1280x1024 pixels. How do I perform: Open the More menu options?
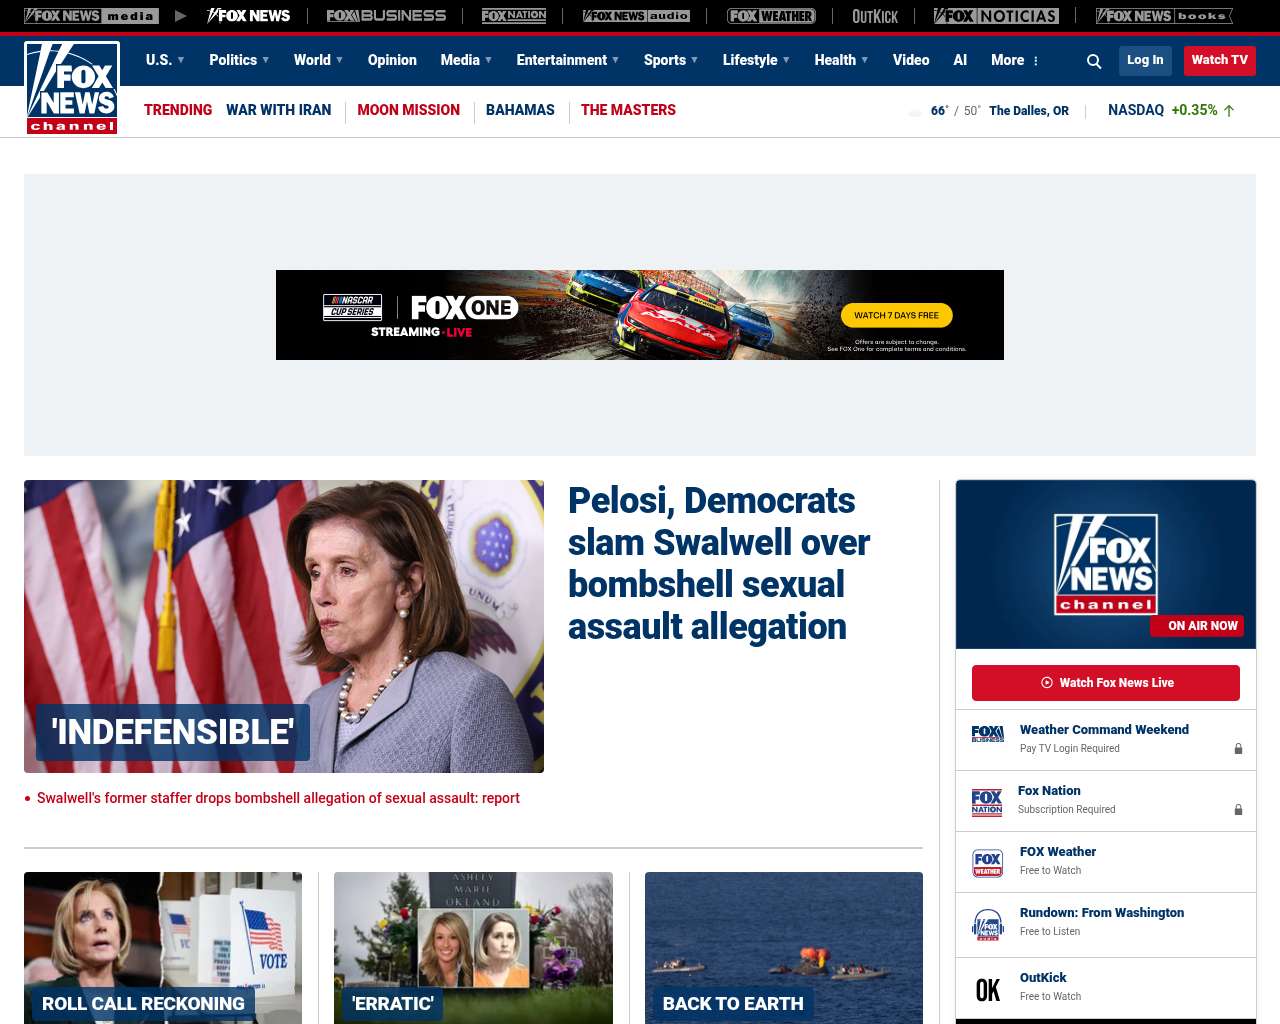[x=1015, y=60]
